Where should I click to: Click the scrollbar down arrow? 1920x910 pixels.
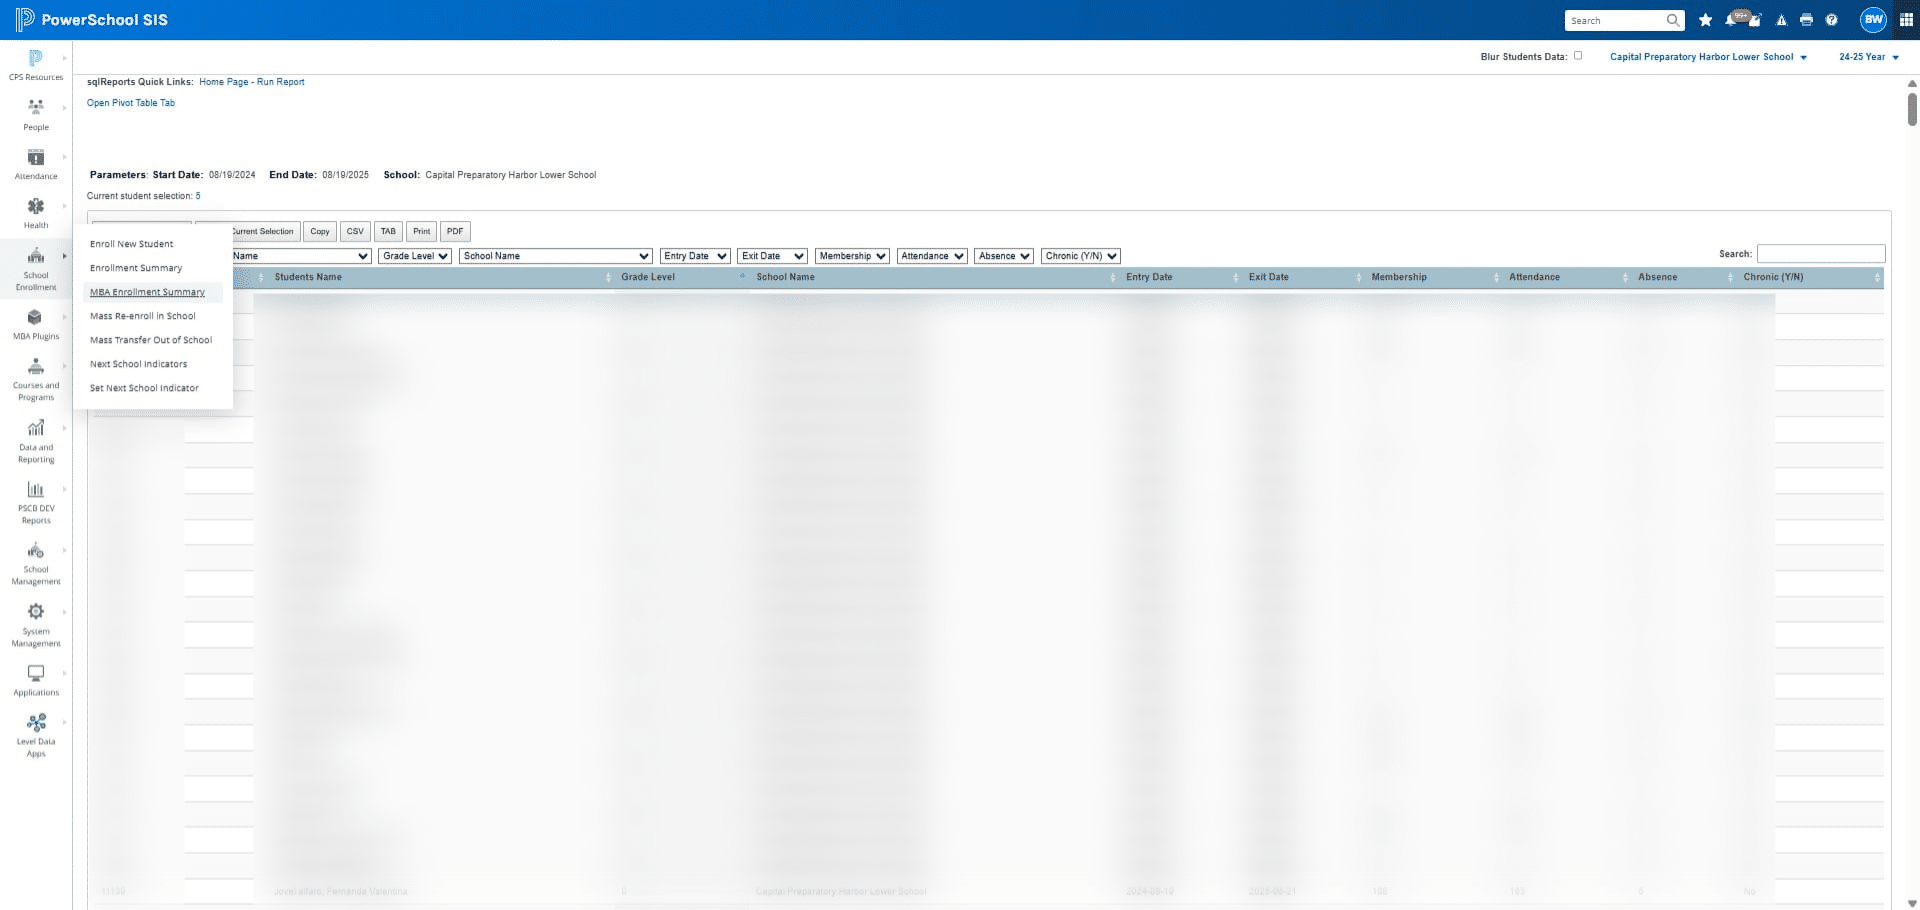click(x=1912, y=903)
